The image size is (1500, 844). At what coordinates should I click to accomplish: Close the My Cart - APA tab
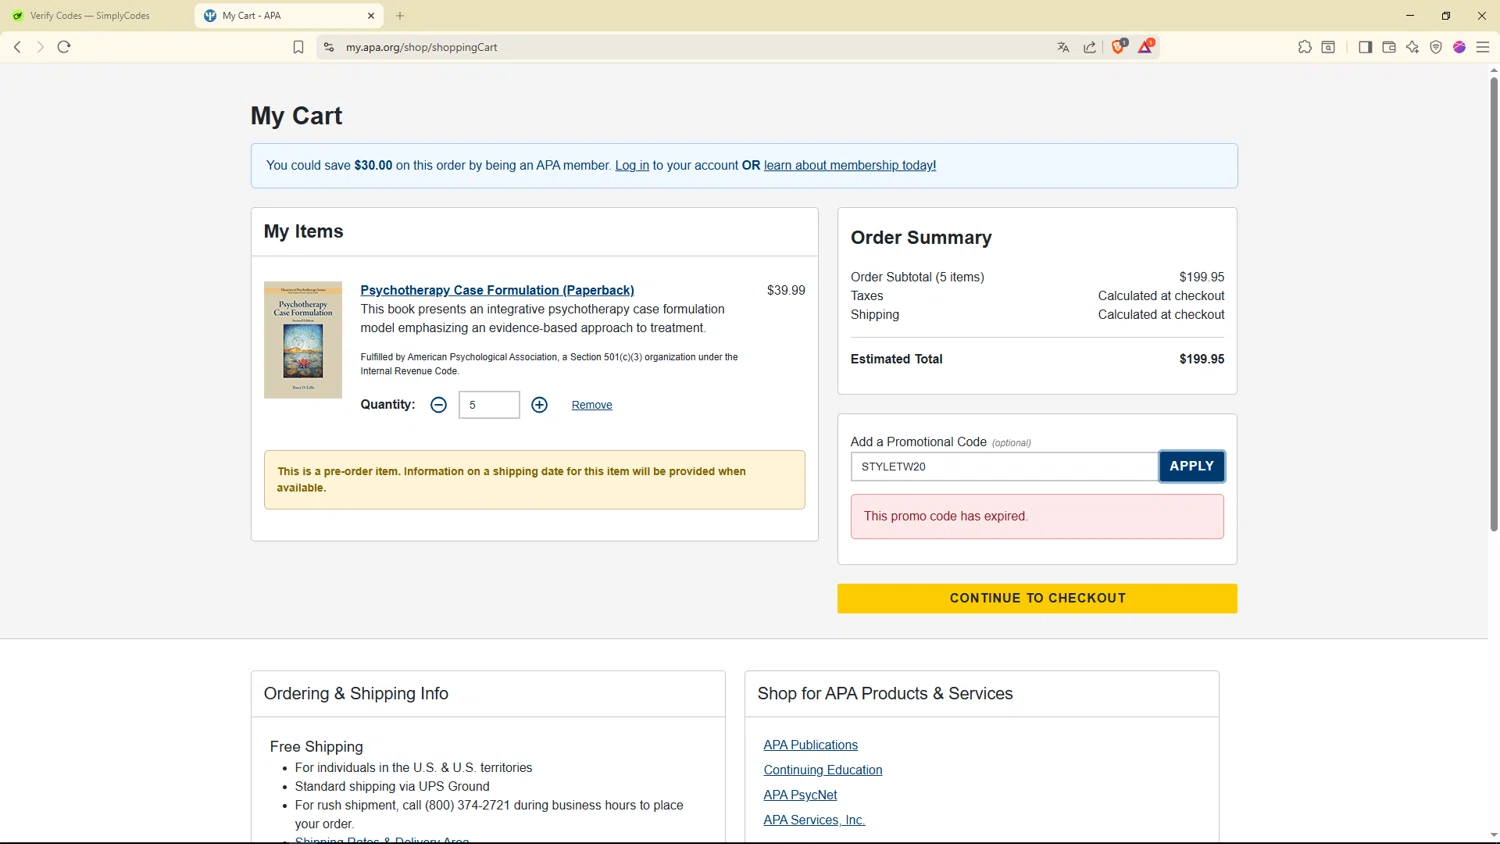[371, 16]
